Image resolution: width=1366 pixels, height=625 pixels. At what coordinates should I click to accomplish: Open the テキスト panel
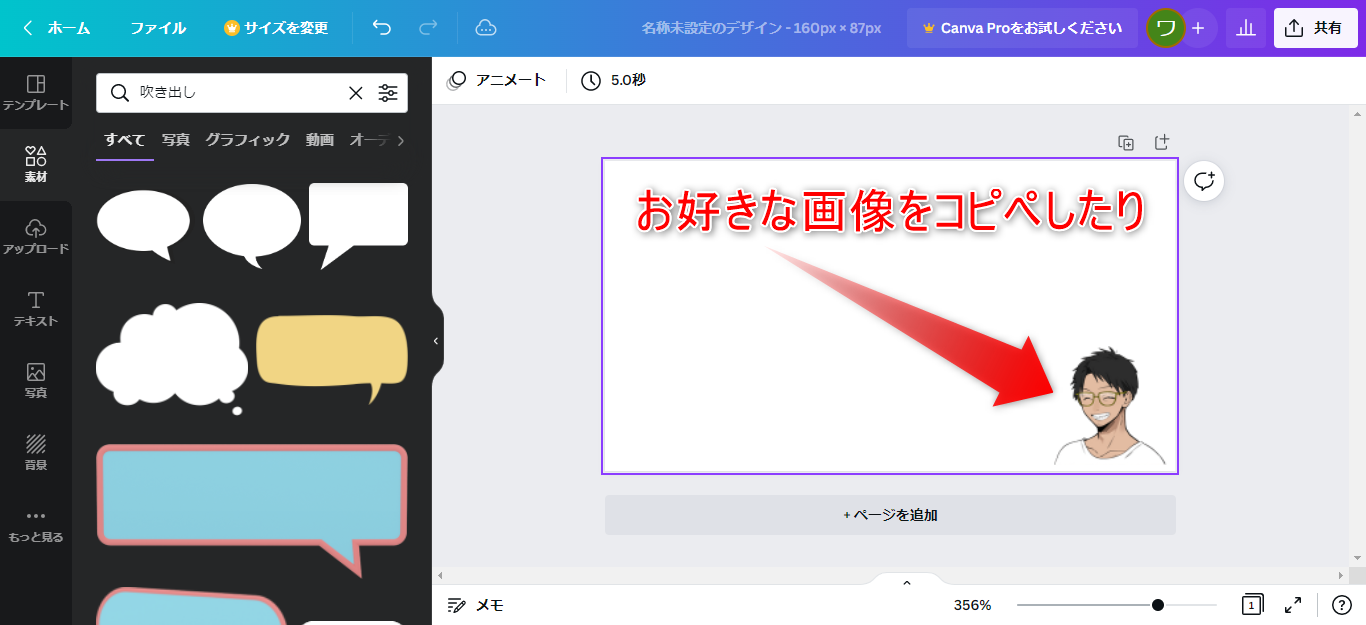point(36,309)
